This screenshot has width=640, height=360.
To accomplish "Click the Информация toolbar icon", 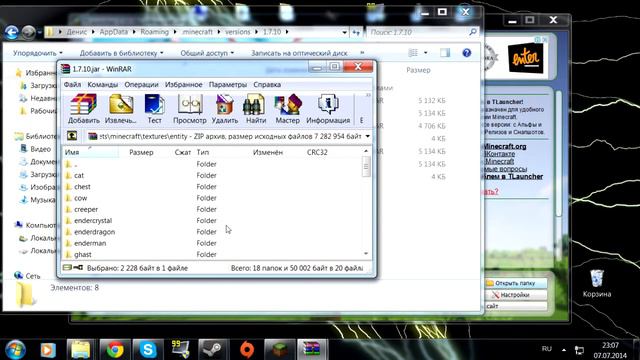I will point(328,109).
